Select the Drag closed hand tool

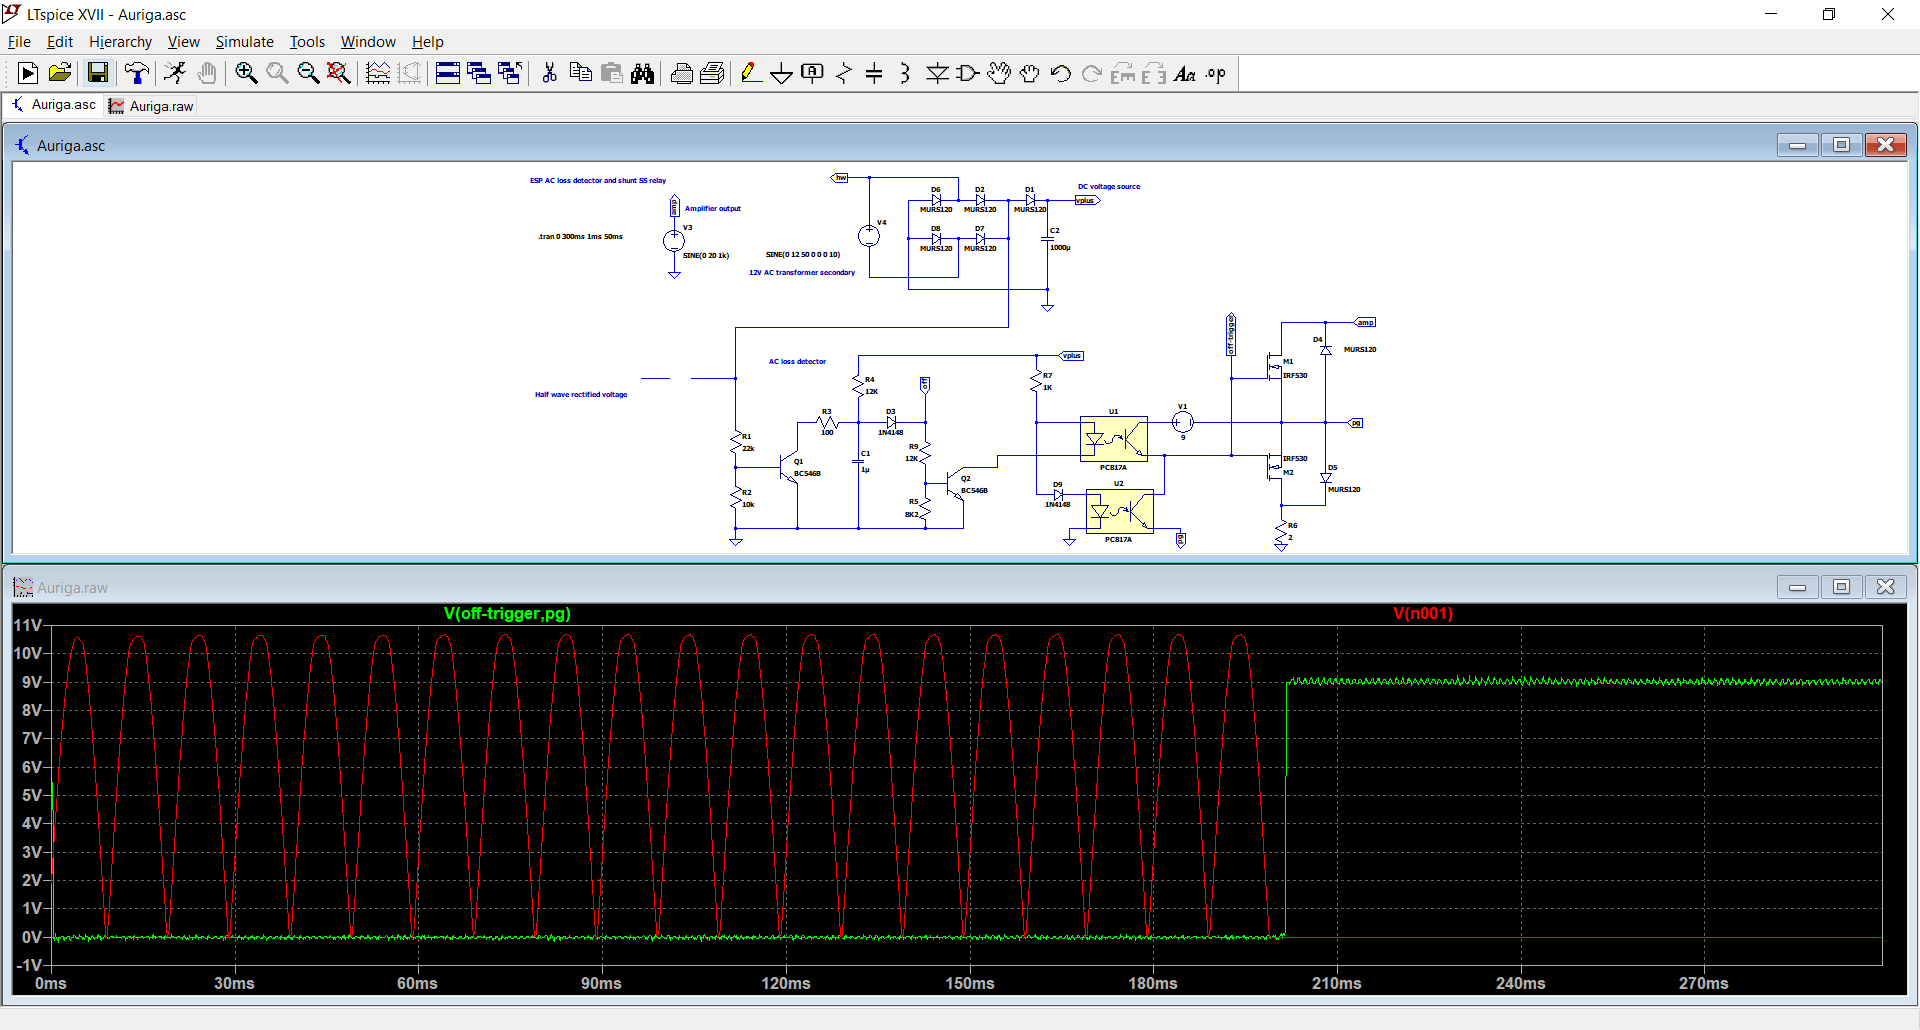point(1030,73)
